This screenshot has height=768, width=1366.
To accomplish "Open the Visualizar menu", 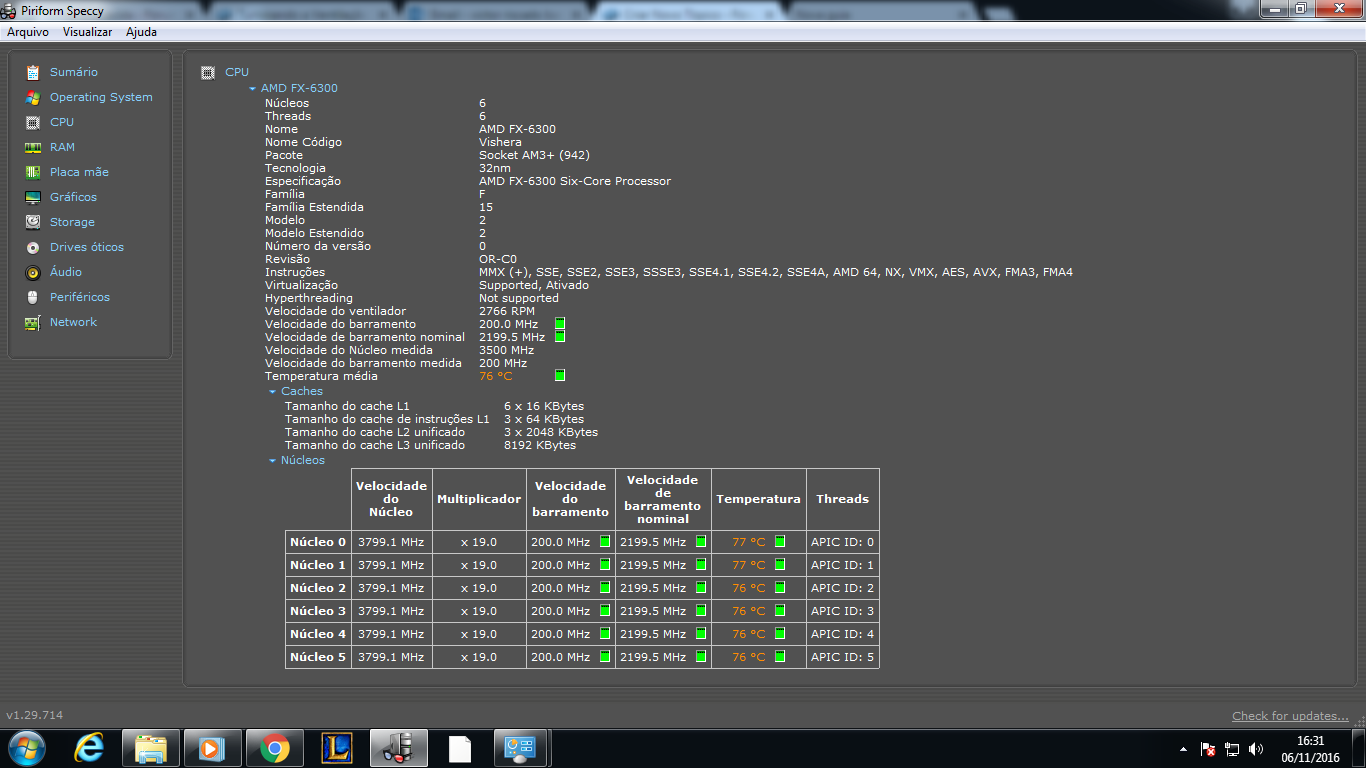I will 87,32.
